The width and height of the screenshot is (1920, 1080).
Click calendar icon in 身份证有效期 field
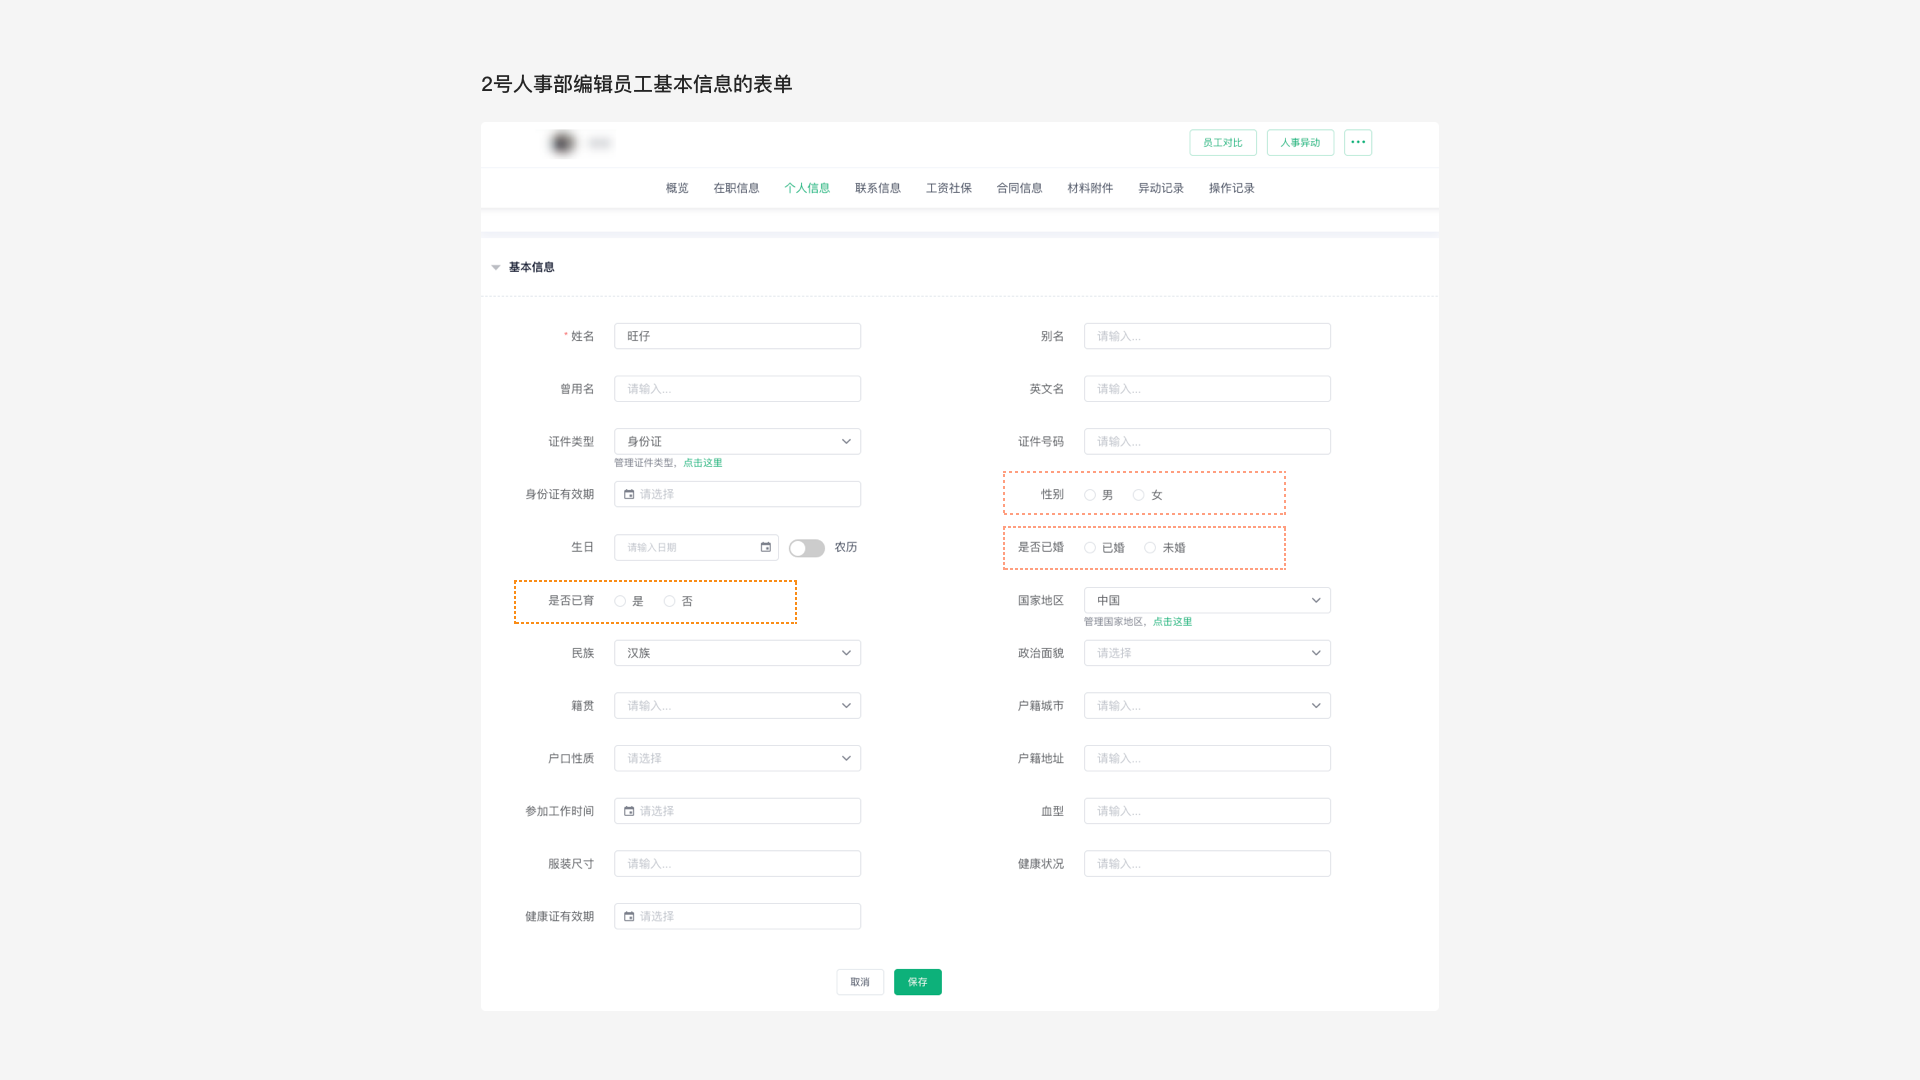(629, 494)
